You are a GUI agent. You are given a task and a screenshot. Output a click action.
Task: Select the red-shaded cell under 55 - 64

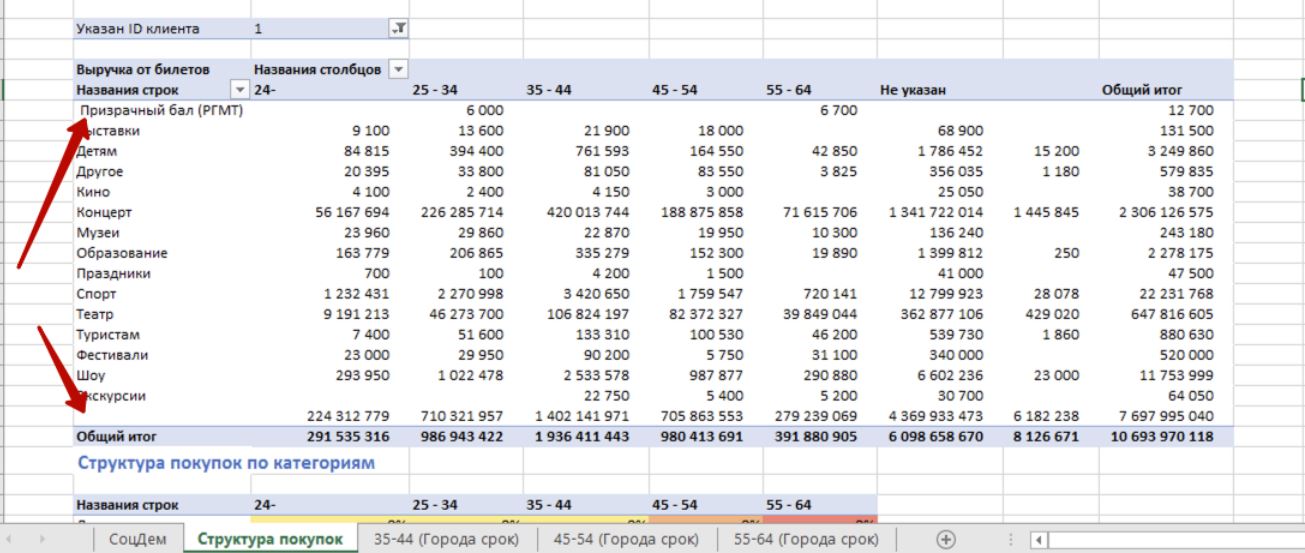tap(820, 520)
